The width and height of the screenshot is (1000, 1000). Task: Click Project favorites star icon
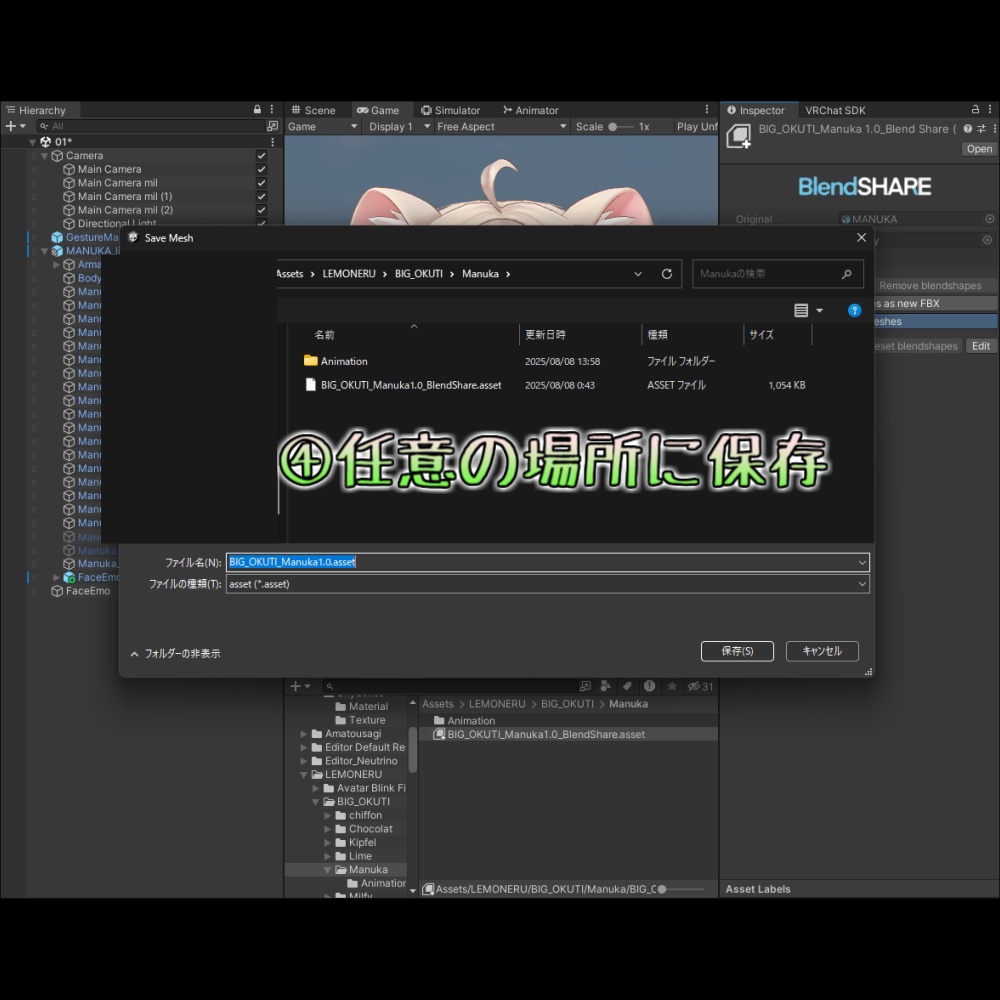[x=672, y=686]
